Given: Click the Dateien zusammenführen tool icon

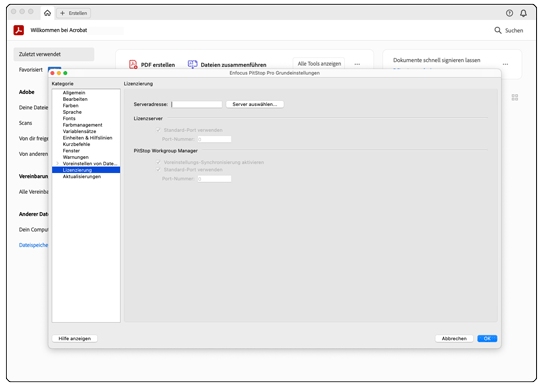Looking at the screenshot, I should (193, 64).
